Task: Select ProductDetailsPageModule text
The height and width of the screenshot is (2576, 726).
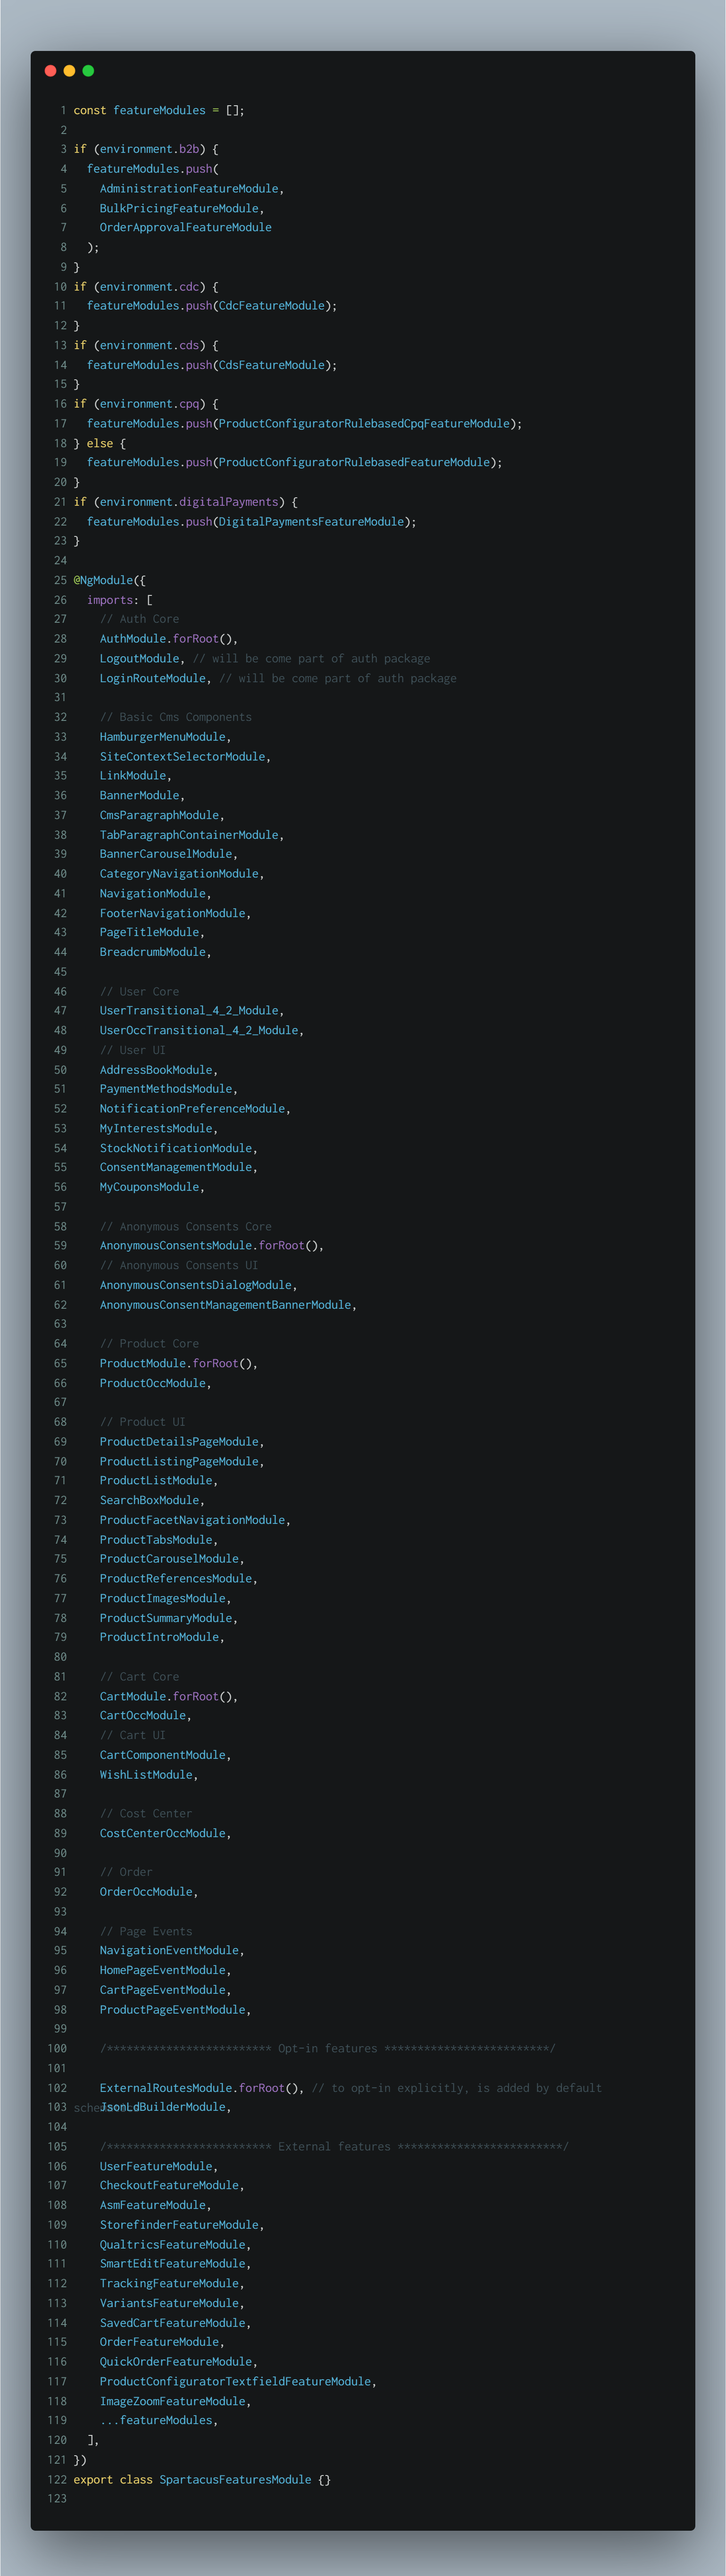Action: point(179,1442)
